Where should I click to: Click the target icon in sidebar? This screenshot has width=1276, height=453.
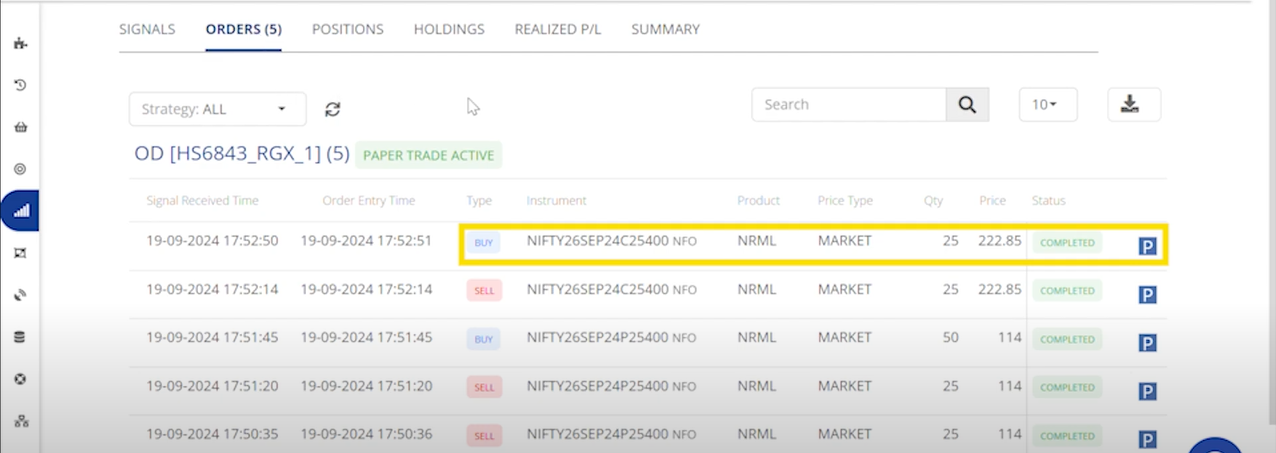pyautogui.click(x=20, y=169)
